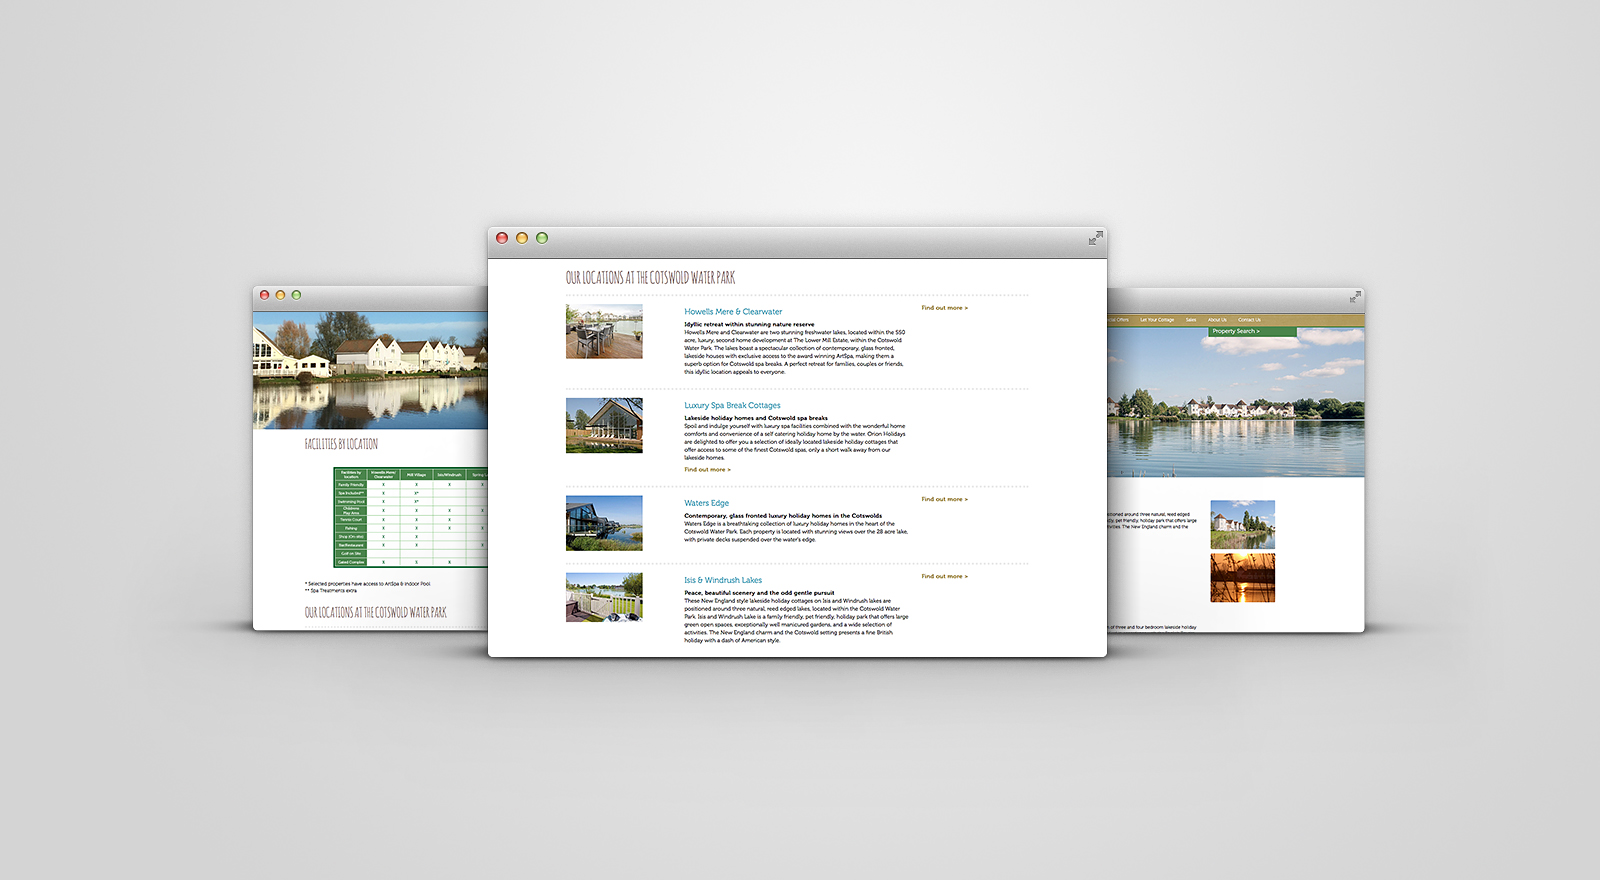Open Let Your Cottage menu in right window
The width and height of the screenshot is (1600, 880).
pos(1157,320)
